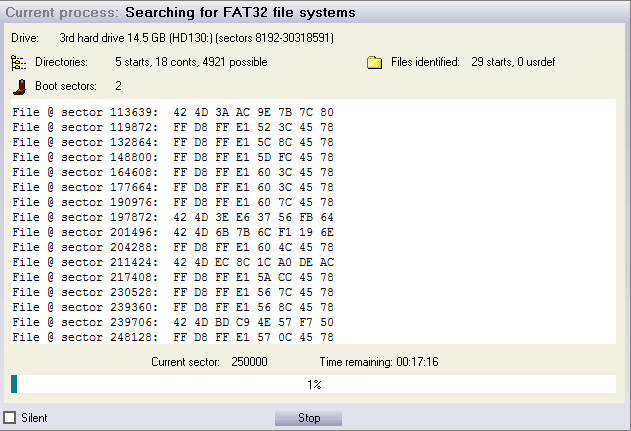Click the Time remaining 00:17:16 text
This screenshot has height=431, width=631.
pyautogui.click(x=379, y=362)
